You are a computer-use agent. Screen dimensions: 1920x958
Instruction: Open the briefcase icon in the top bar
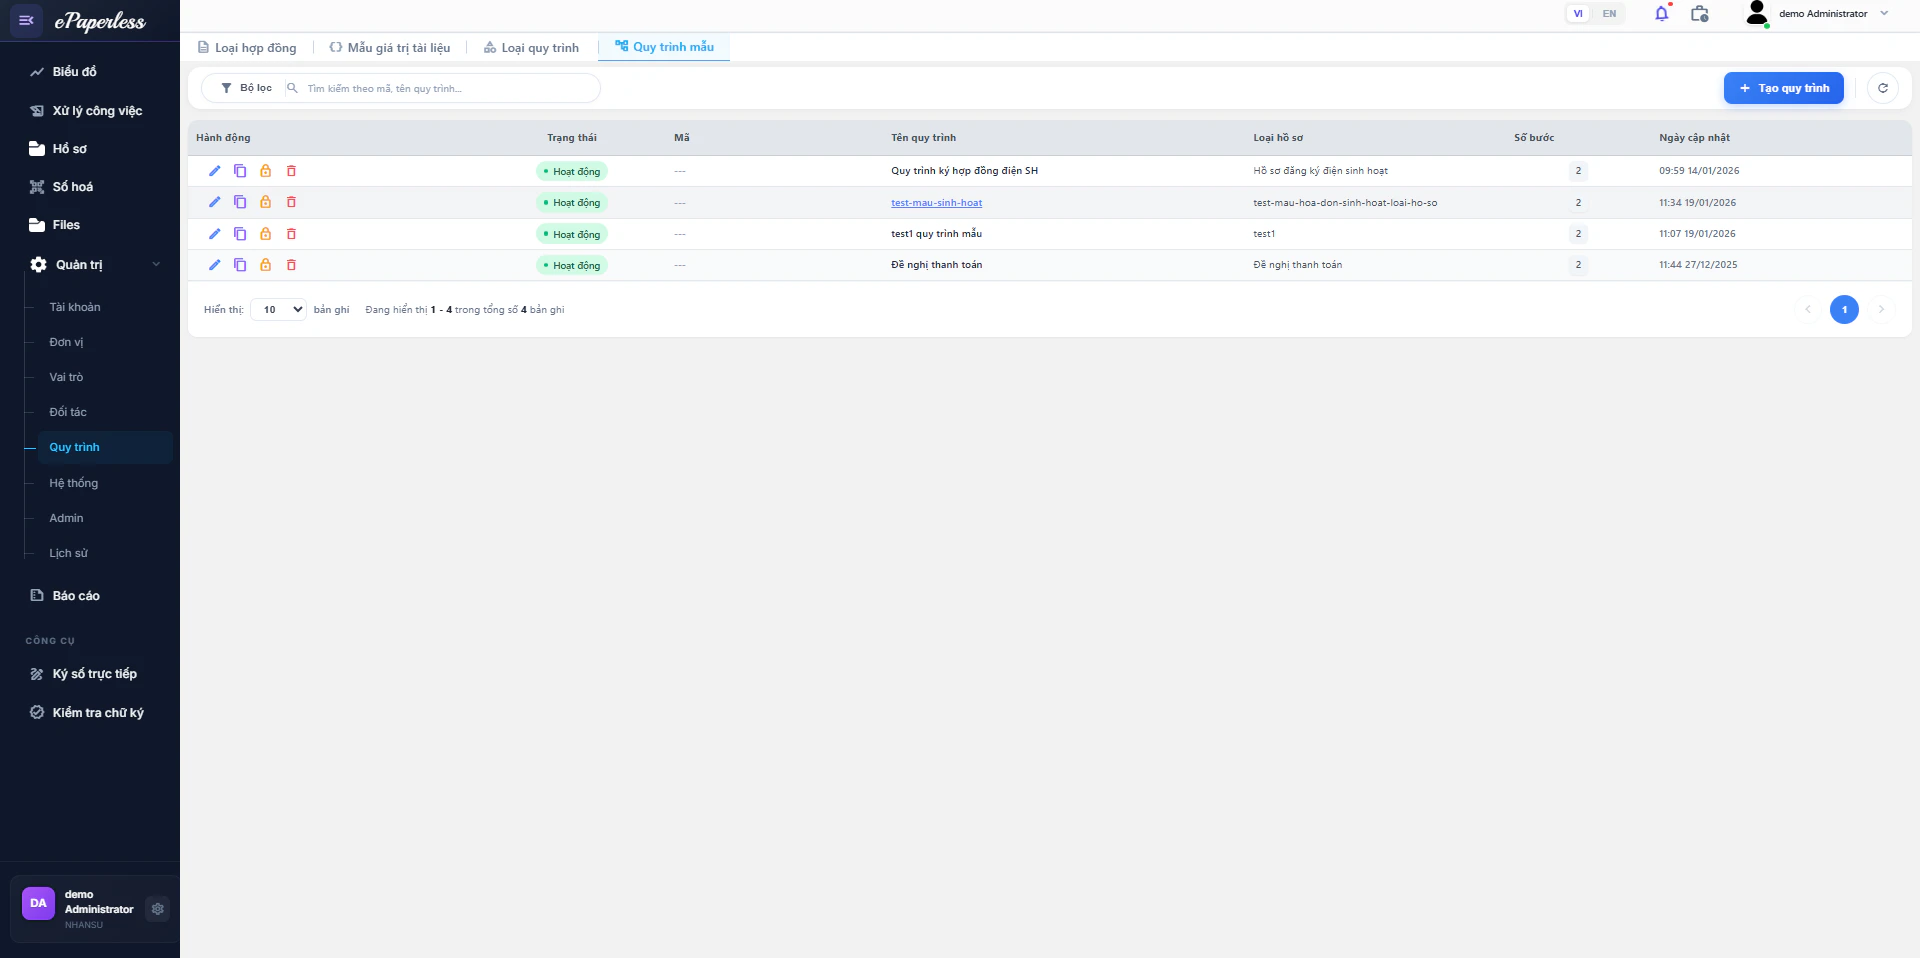point(1699,14)
